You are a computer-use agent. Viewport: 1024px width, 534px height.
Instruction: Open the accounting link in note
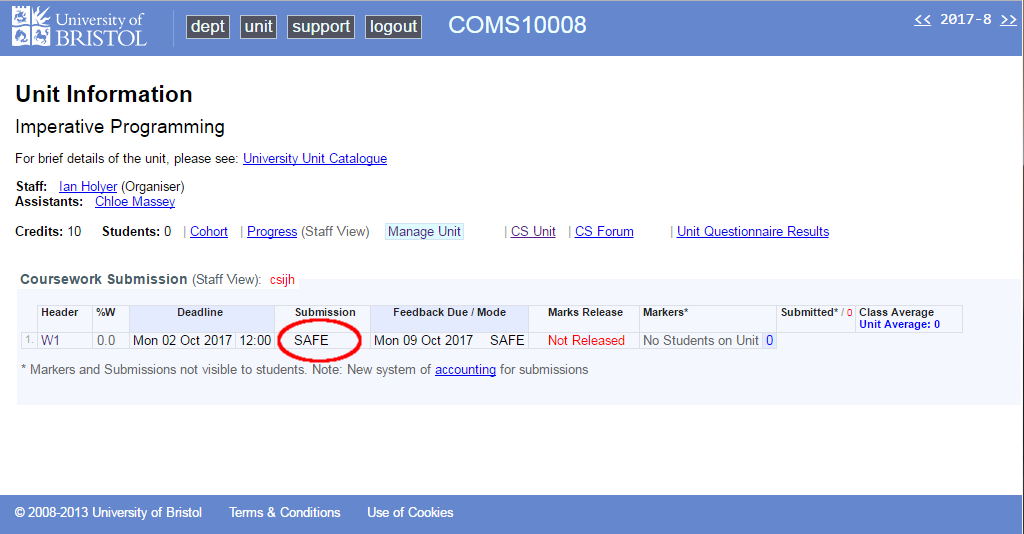click(465, 370)
